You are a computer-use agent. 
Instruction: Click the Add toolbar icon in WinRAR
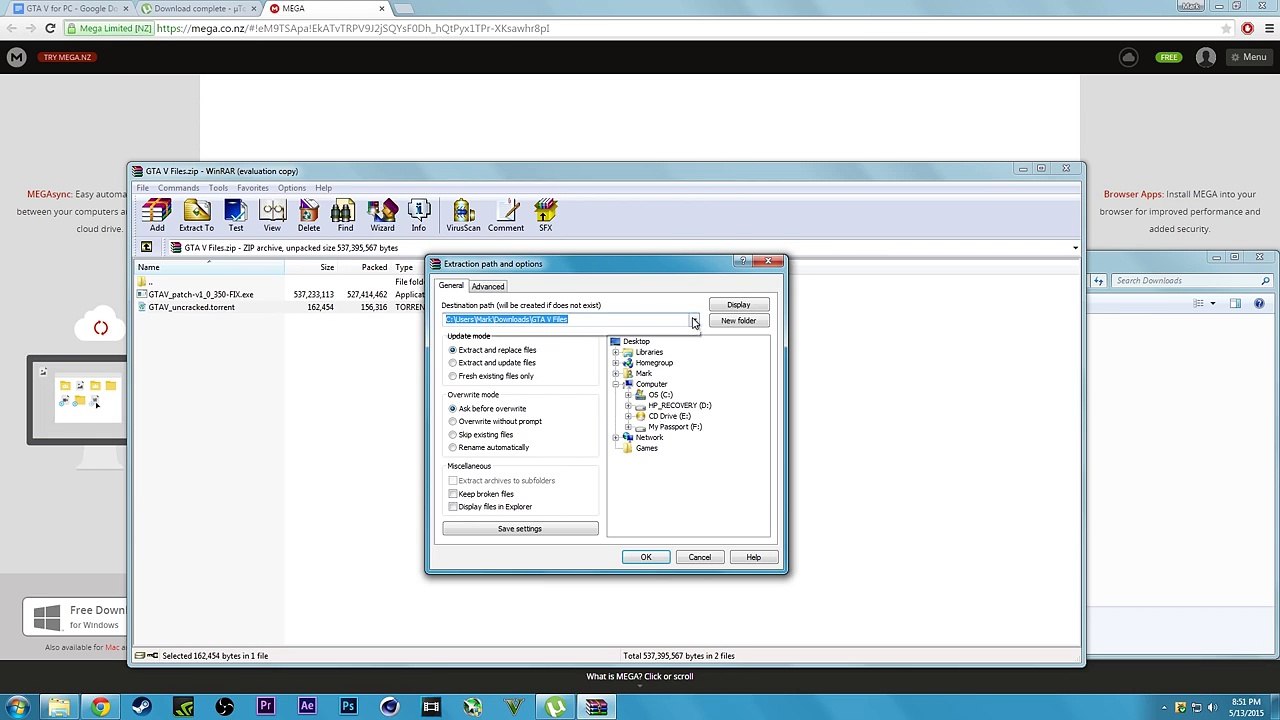point(157,215)
